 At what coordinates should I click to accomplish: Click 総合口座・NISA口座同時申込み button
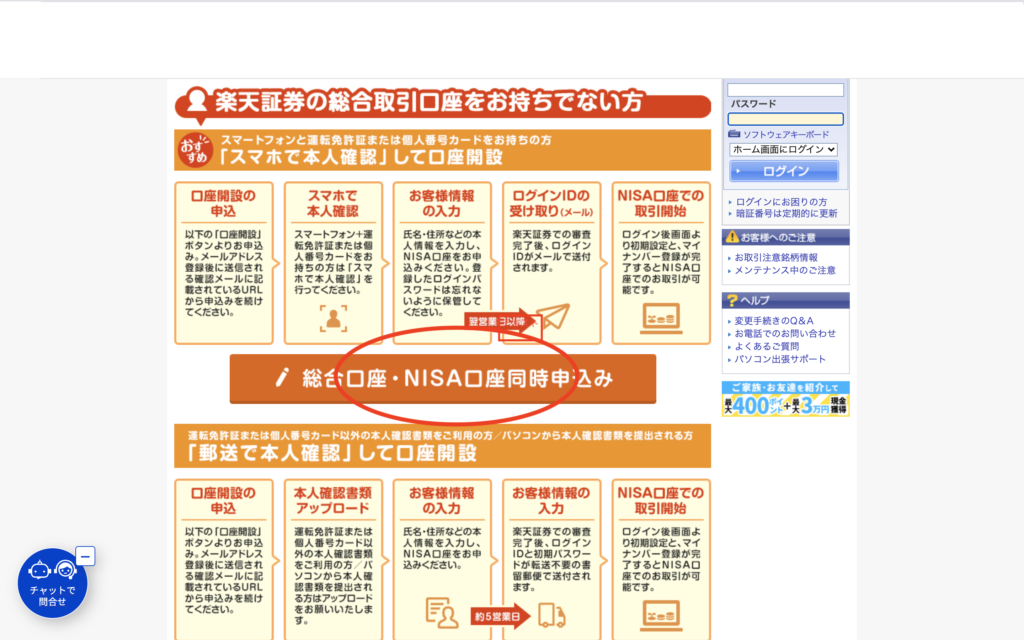point(443,379)
